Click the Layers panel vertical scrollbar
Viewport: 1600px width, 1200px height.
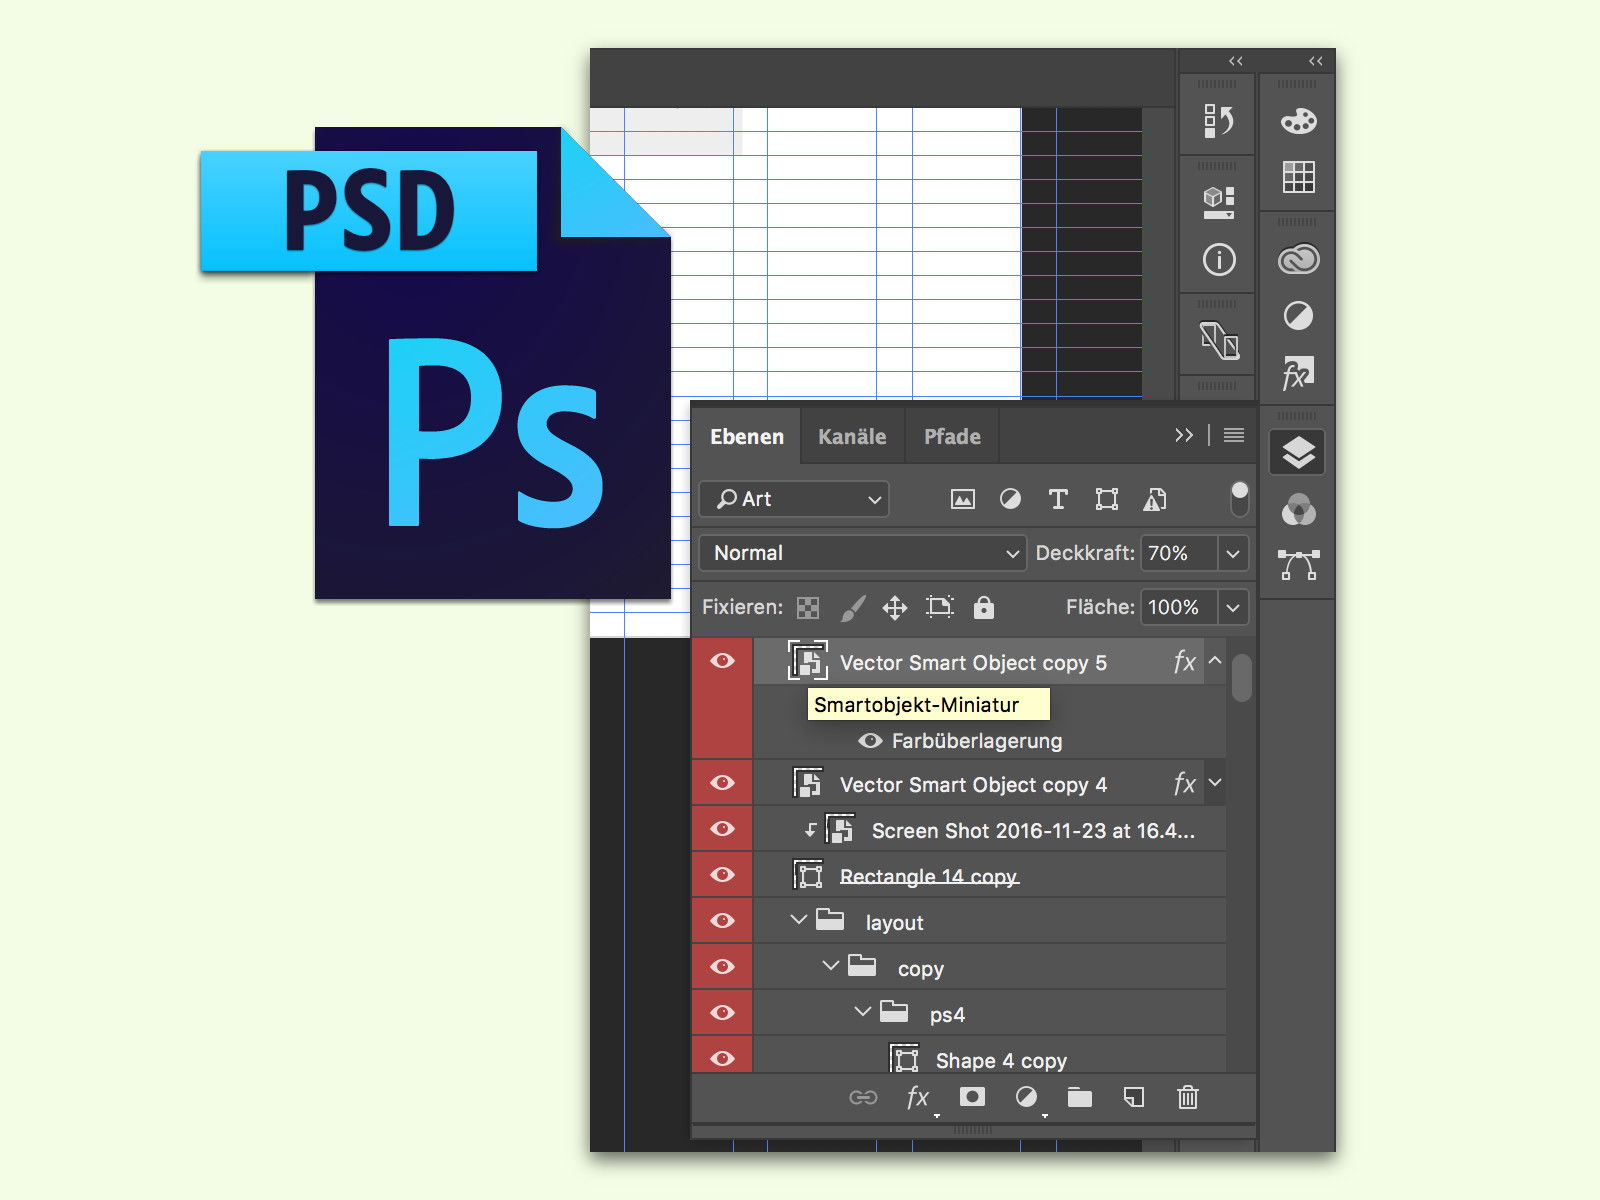click(x=1241, y=678)
